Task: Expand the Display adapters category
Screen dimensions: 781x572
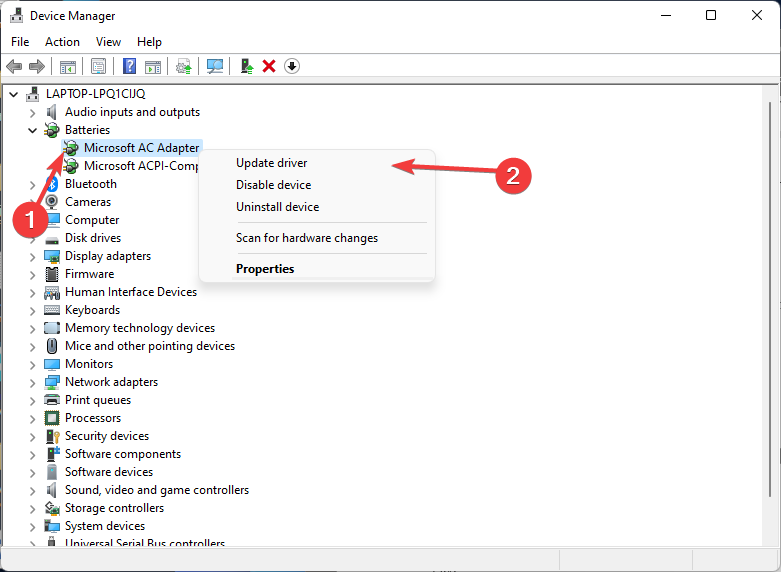Action: click(33, 257)
